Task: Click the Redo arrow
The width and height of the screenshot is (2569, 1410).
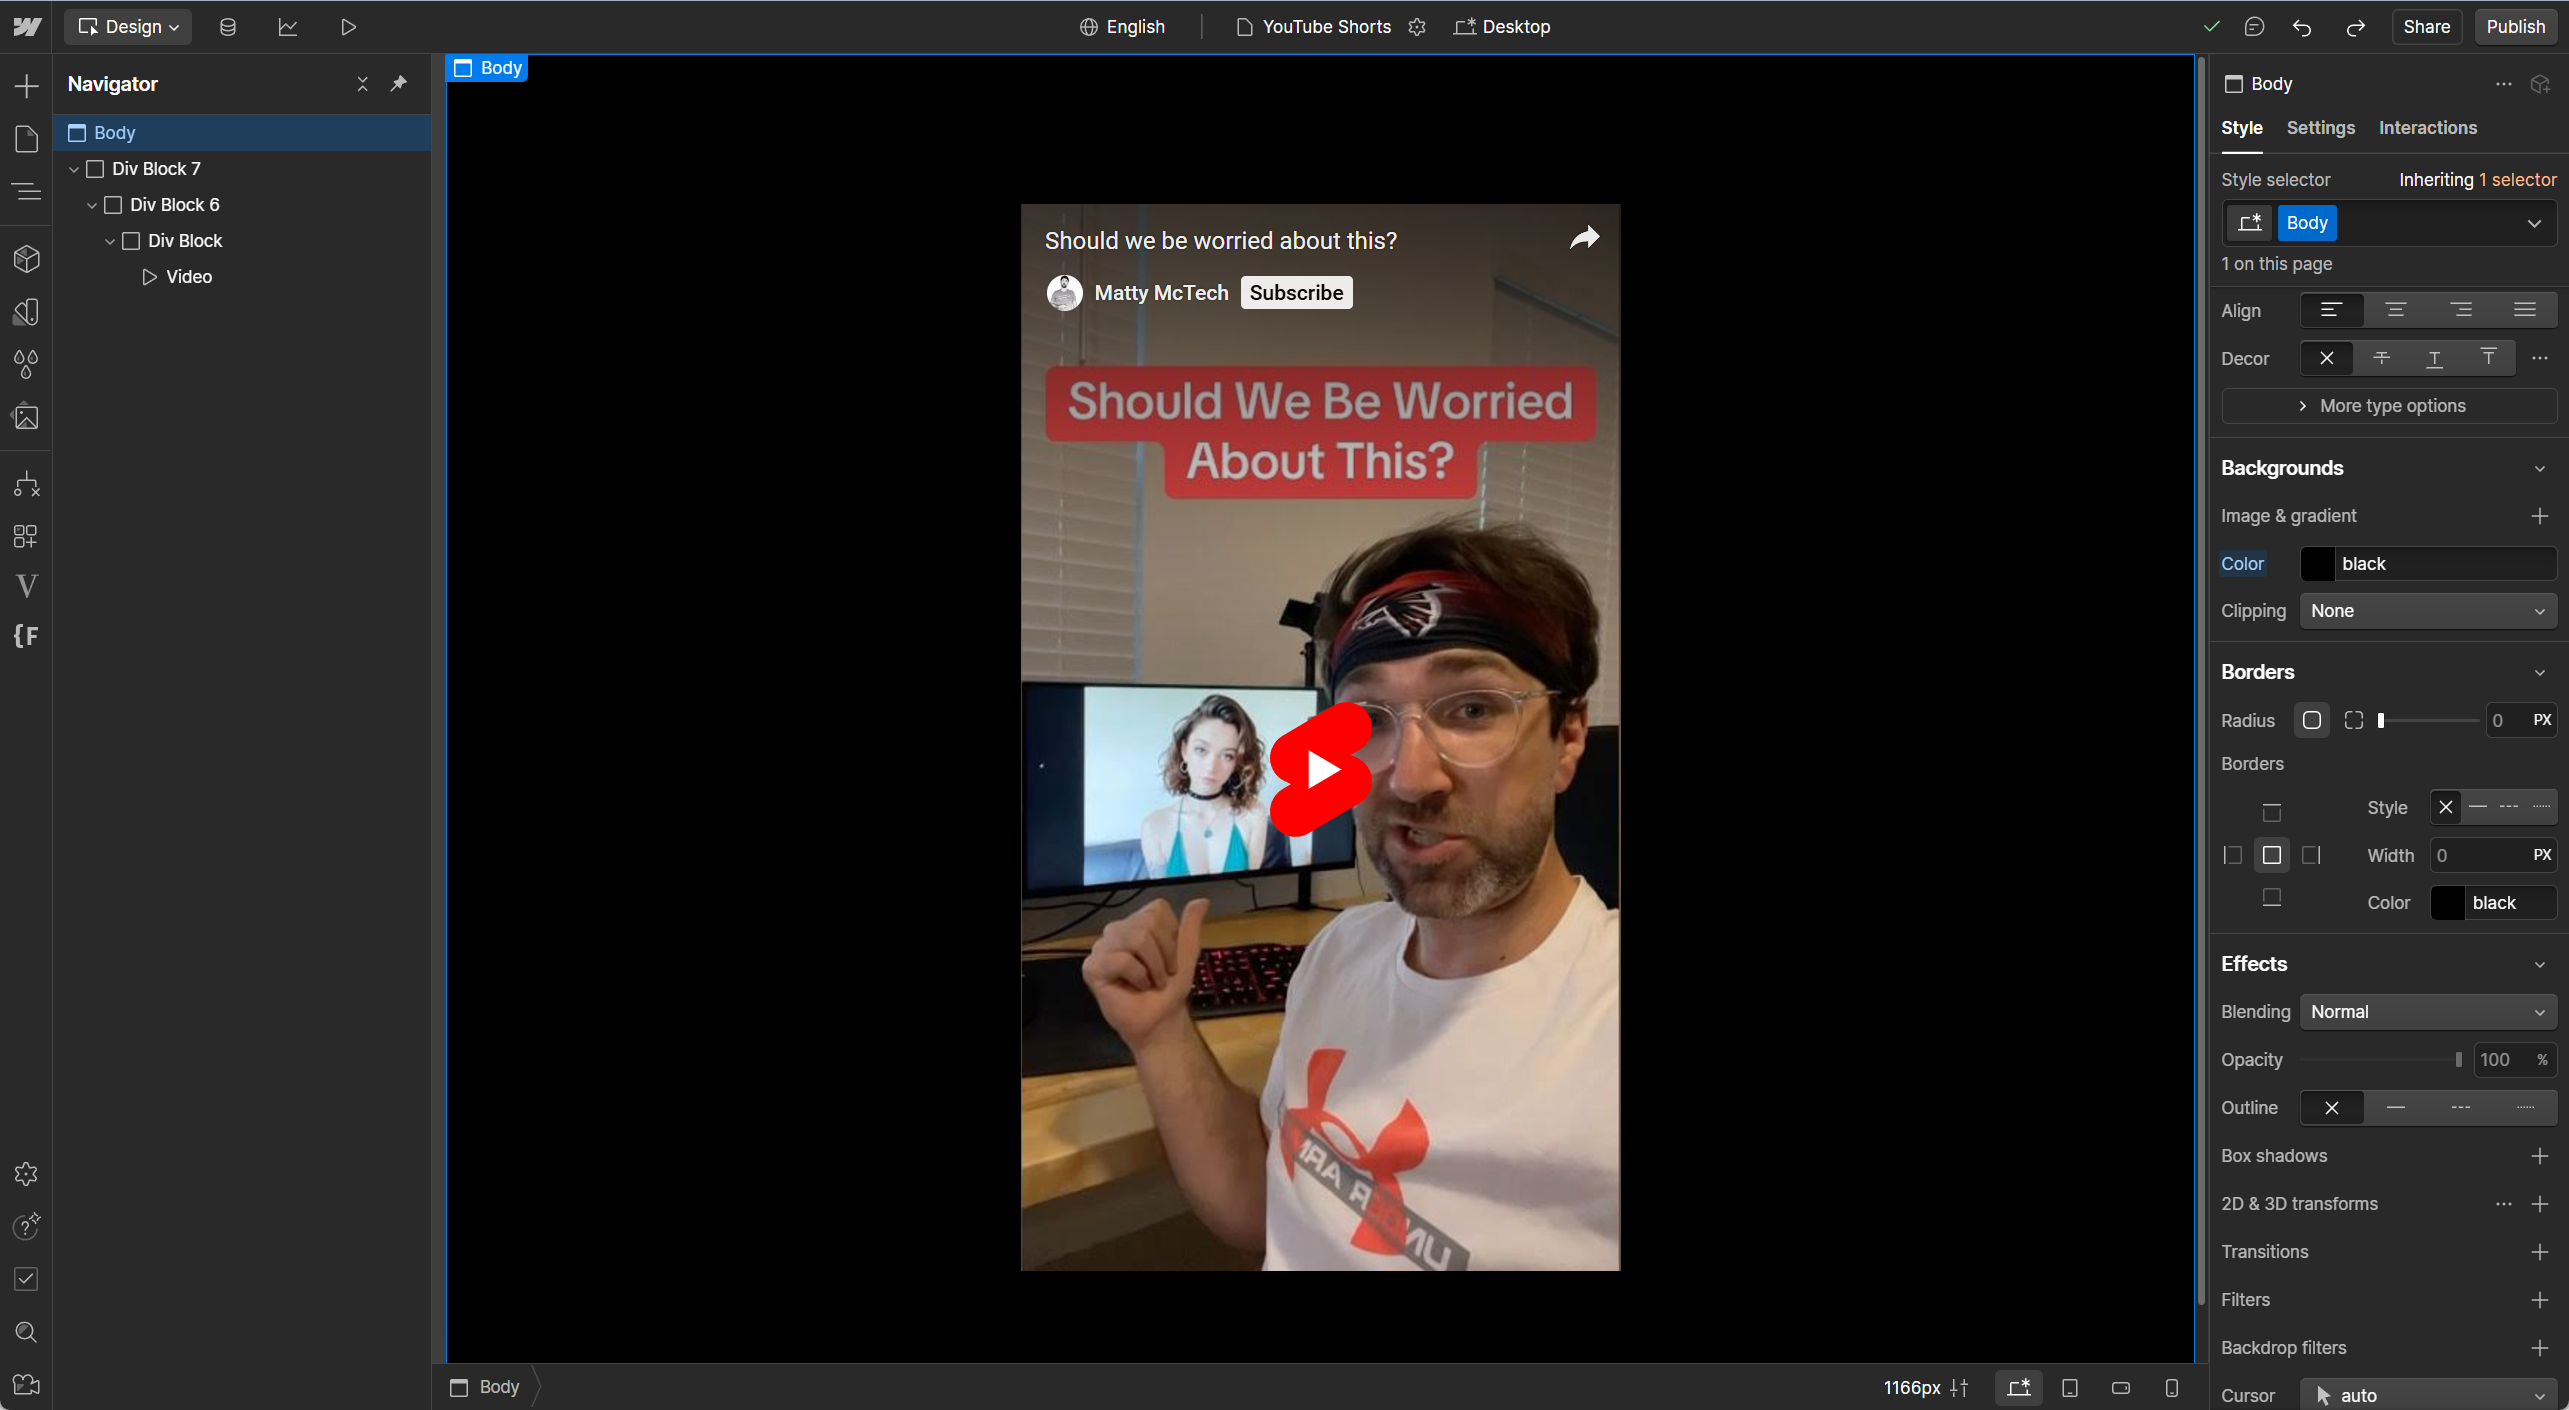Action: (2355, 27)
